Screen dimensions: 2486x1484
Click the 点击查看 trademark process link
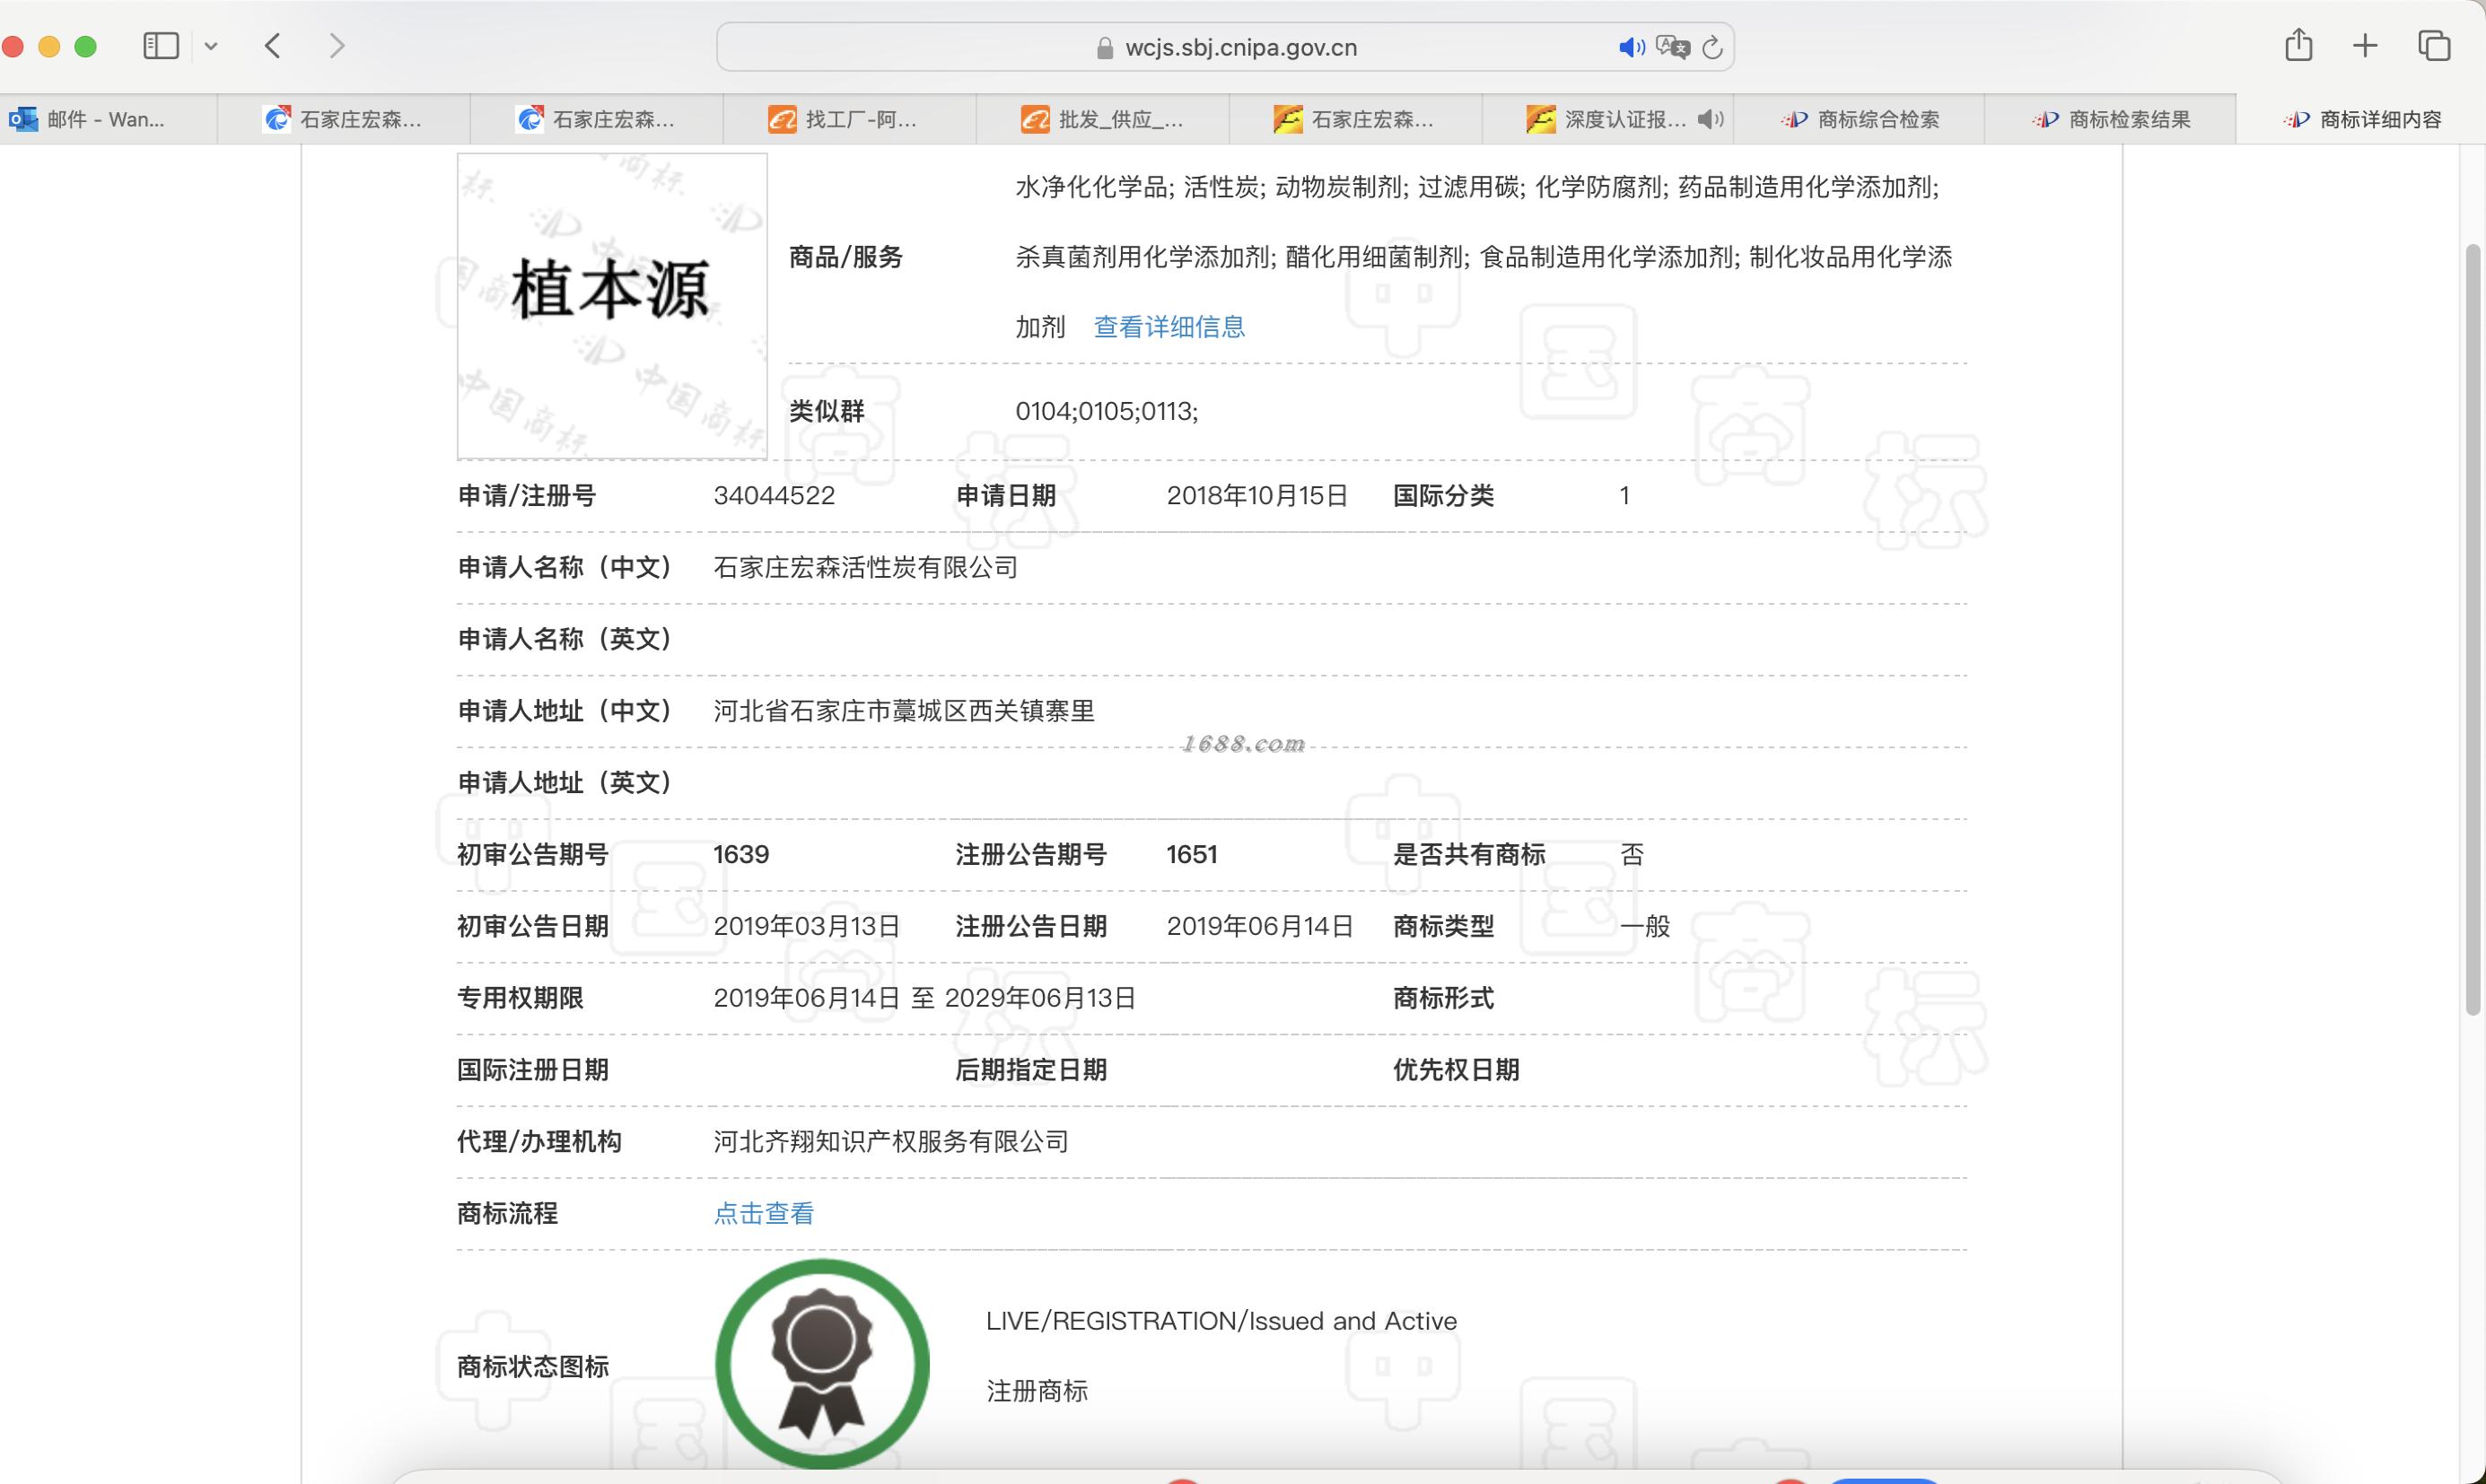pyautogui.click(x=763, y=1213)
